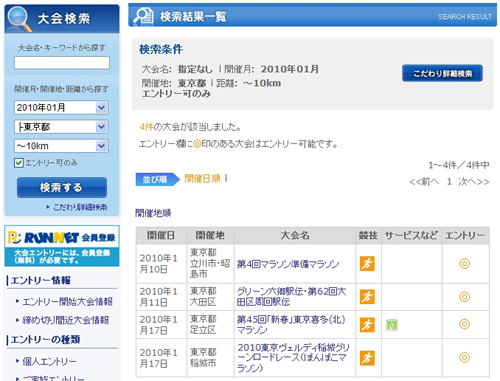Click page number 1
500x381 pixels.
pyautogui.click(x=449, y=182)
